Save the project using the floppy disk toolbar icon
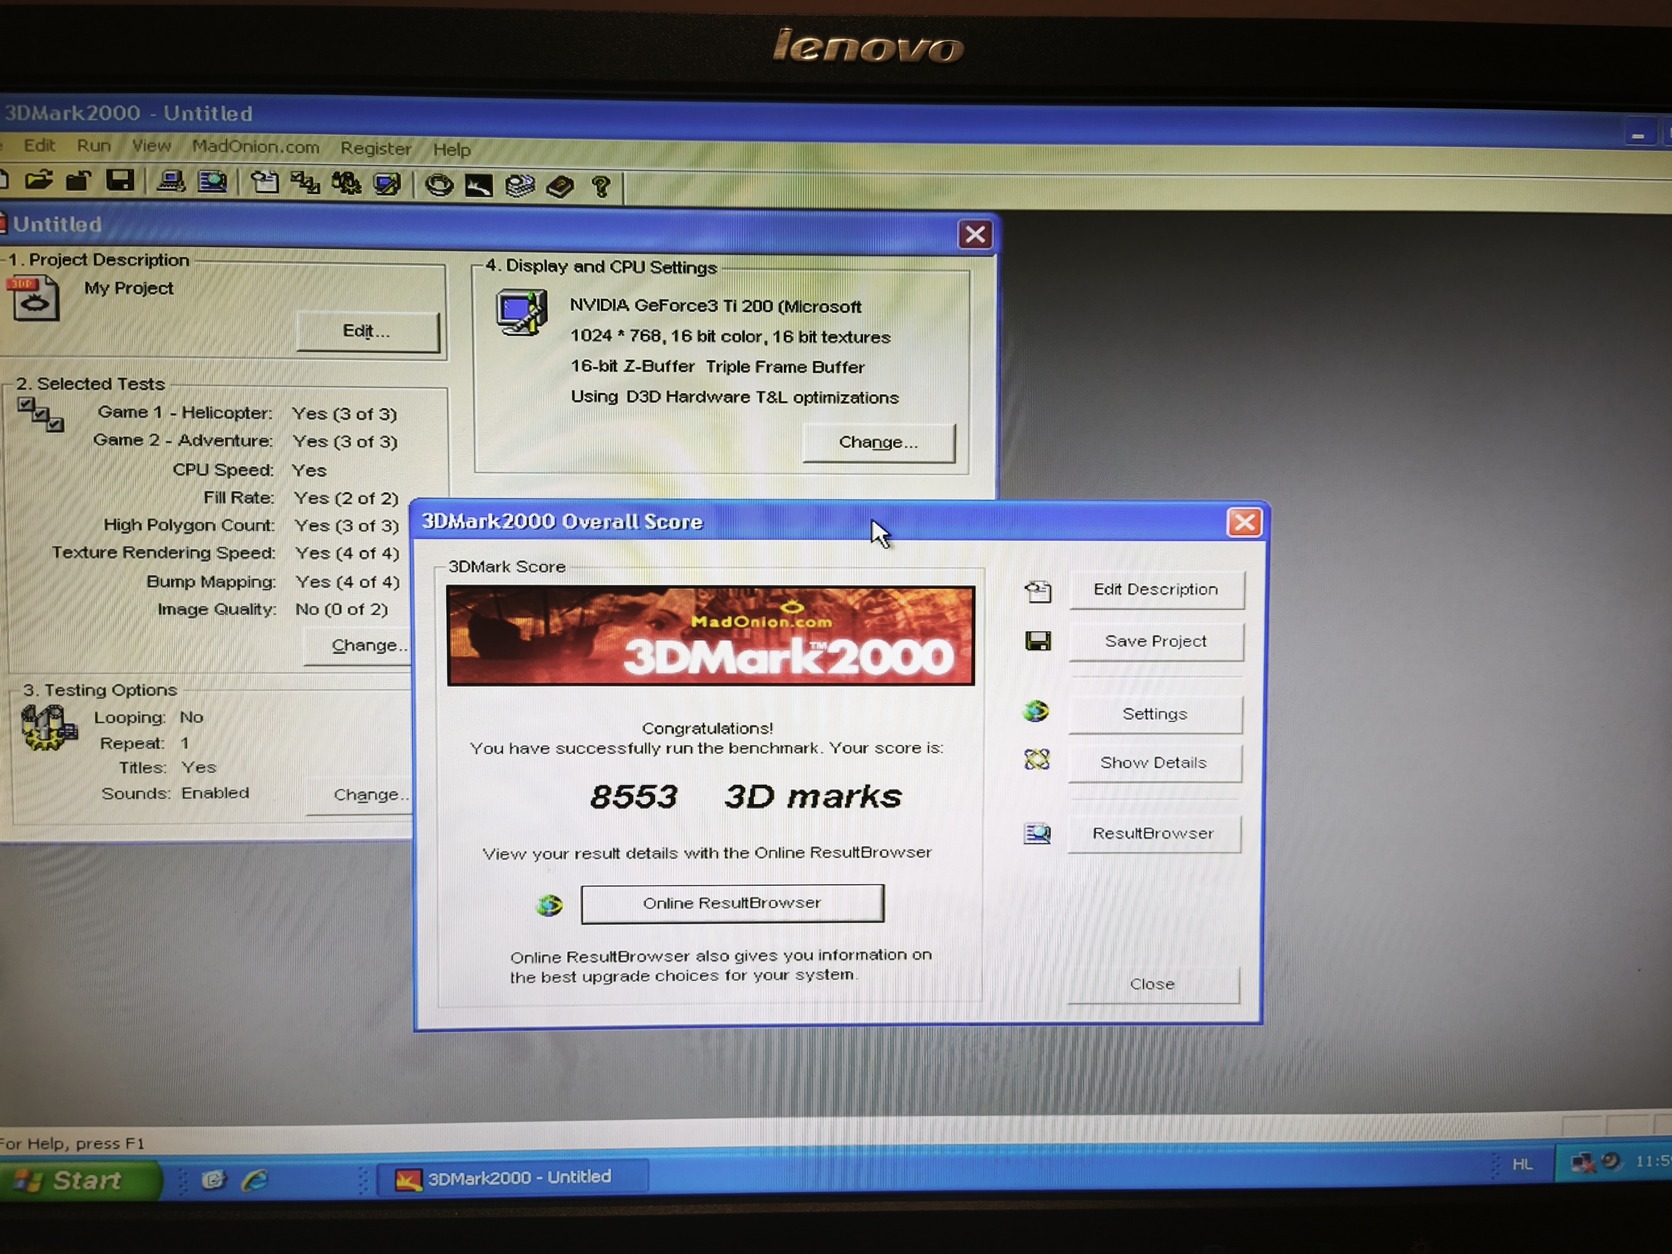The width and height of the screenshot is (1672, 1254). coord(120,181)
